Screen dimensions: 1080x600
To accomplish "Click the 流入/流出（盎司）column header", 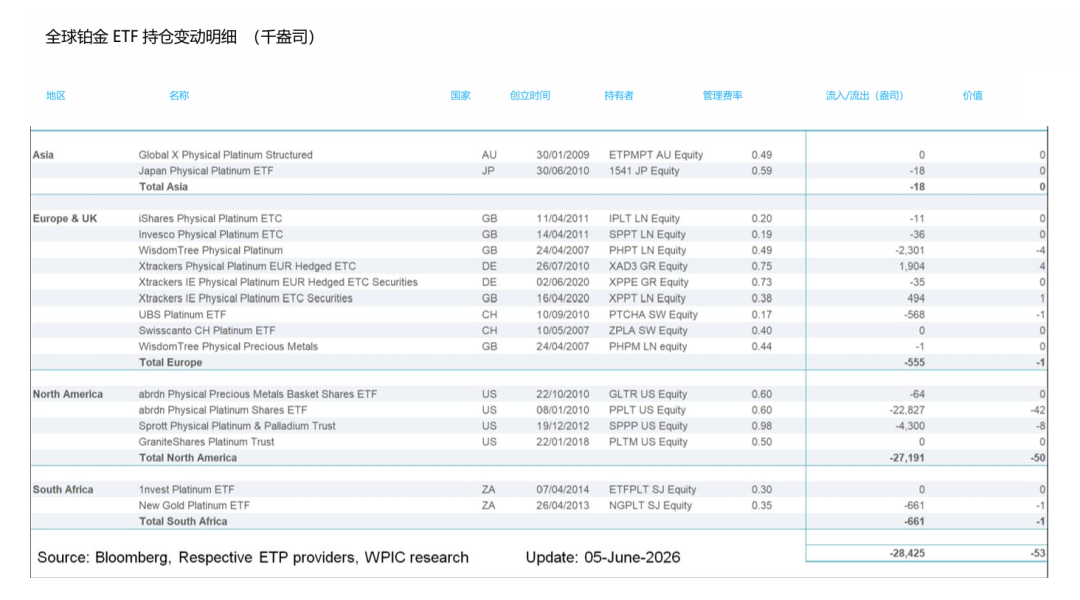I will (x=864, y=96).
